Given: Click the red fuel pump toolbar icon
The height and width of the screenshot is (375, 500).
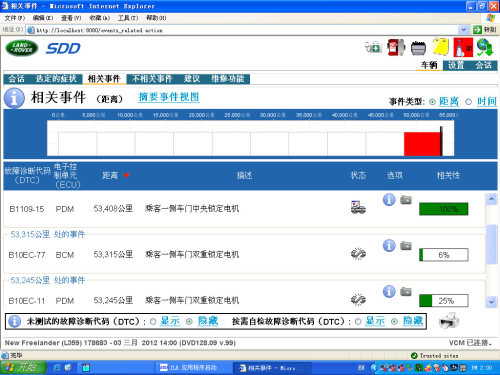Looking at the screenshot, I should [x=396, y=47].
